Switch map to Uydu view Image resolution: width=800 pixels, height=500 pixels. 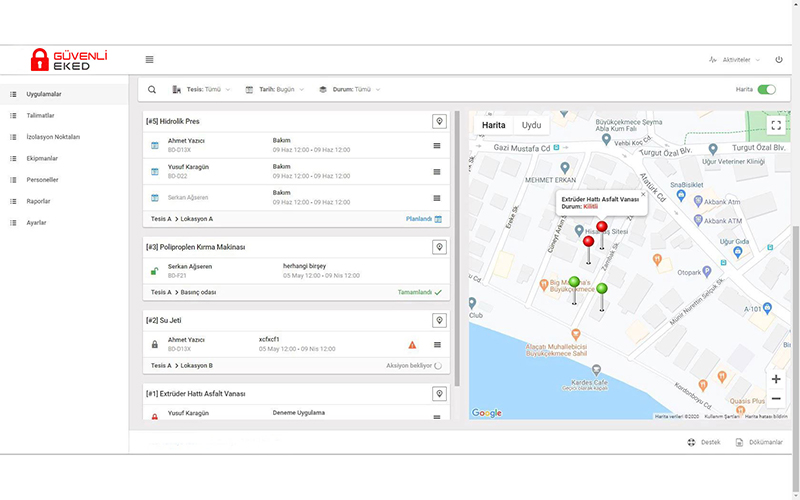[x=531, y=125]
